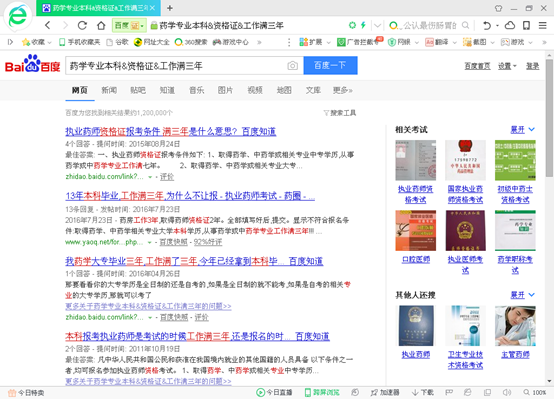Click 今日特卖 in status bar
The image size is (554, 399).
pyautogui.click(x=26, y=393)
